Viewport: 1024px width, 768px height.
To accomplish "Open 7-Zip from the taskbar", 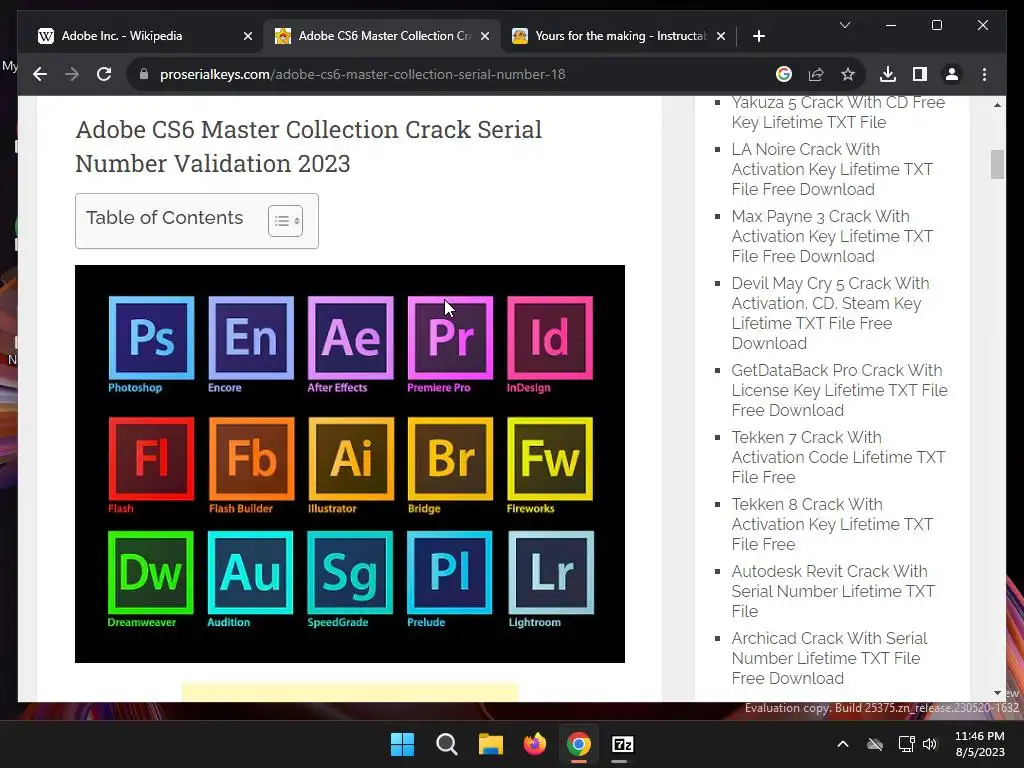I will (622, 744).
